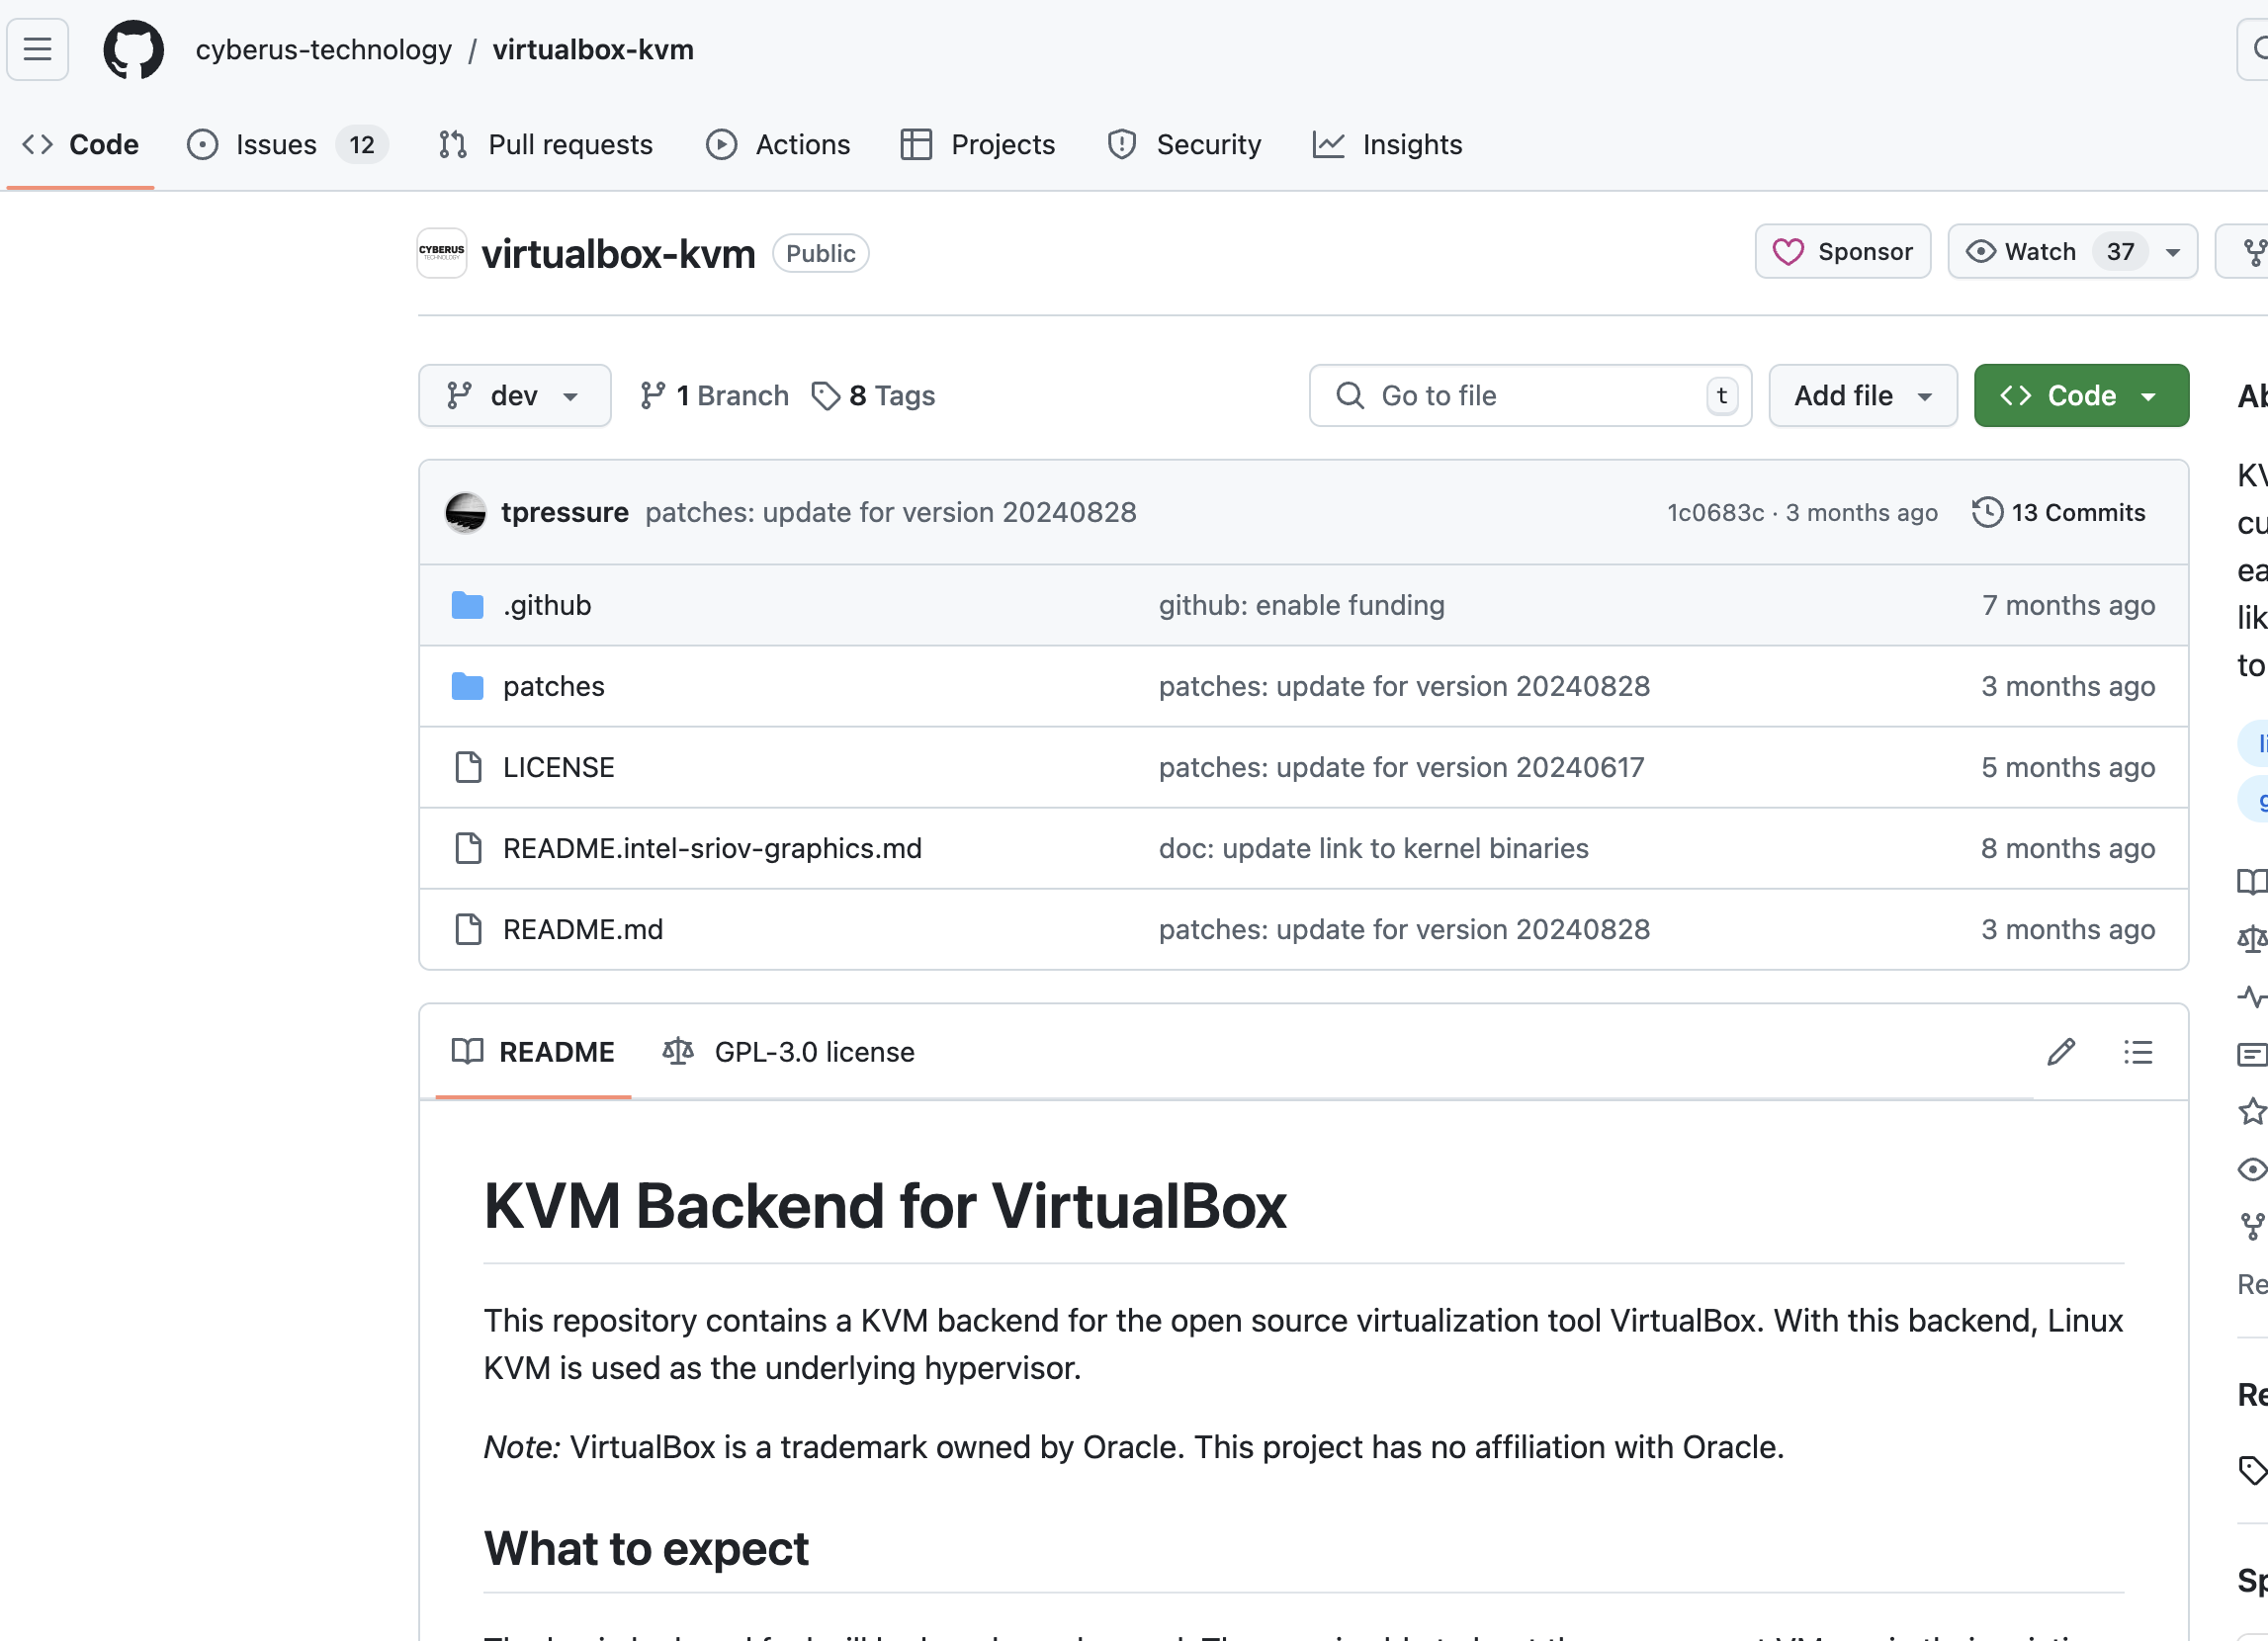Open commit message 'github: enable funding'
The height and width of the screenshot is (1641, 2268).
point(1301,605)
